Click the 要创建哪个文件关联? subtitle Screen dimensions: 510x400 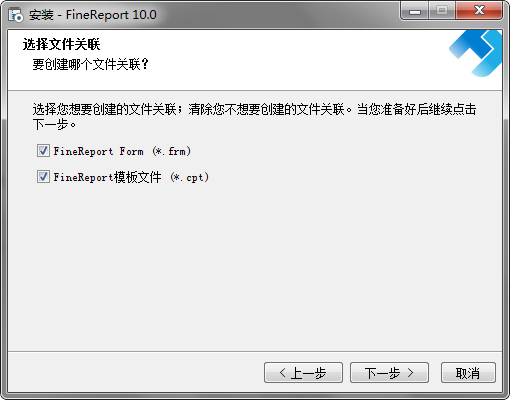(x=90, y=64)
